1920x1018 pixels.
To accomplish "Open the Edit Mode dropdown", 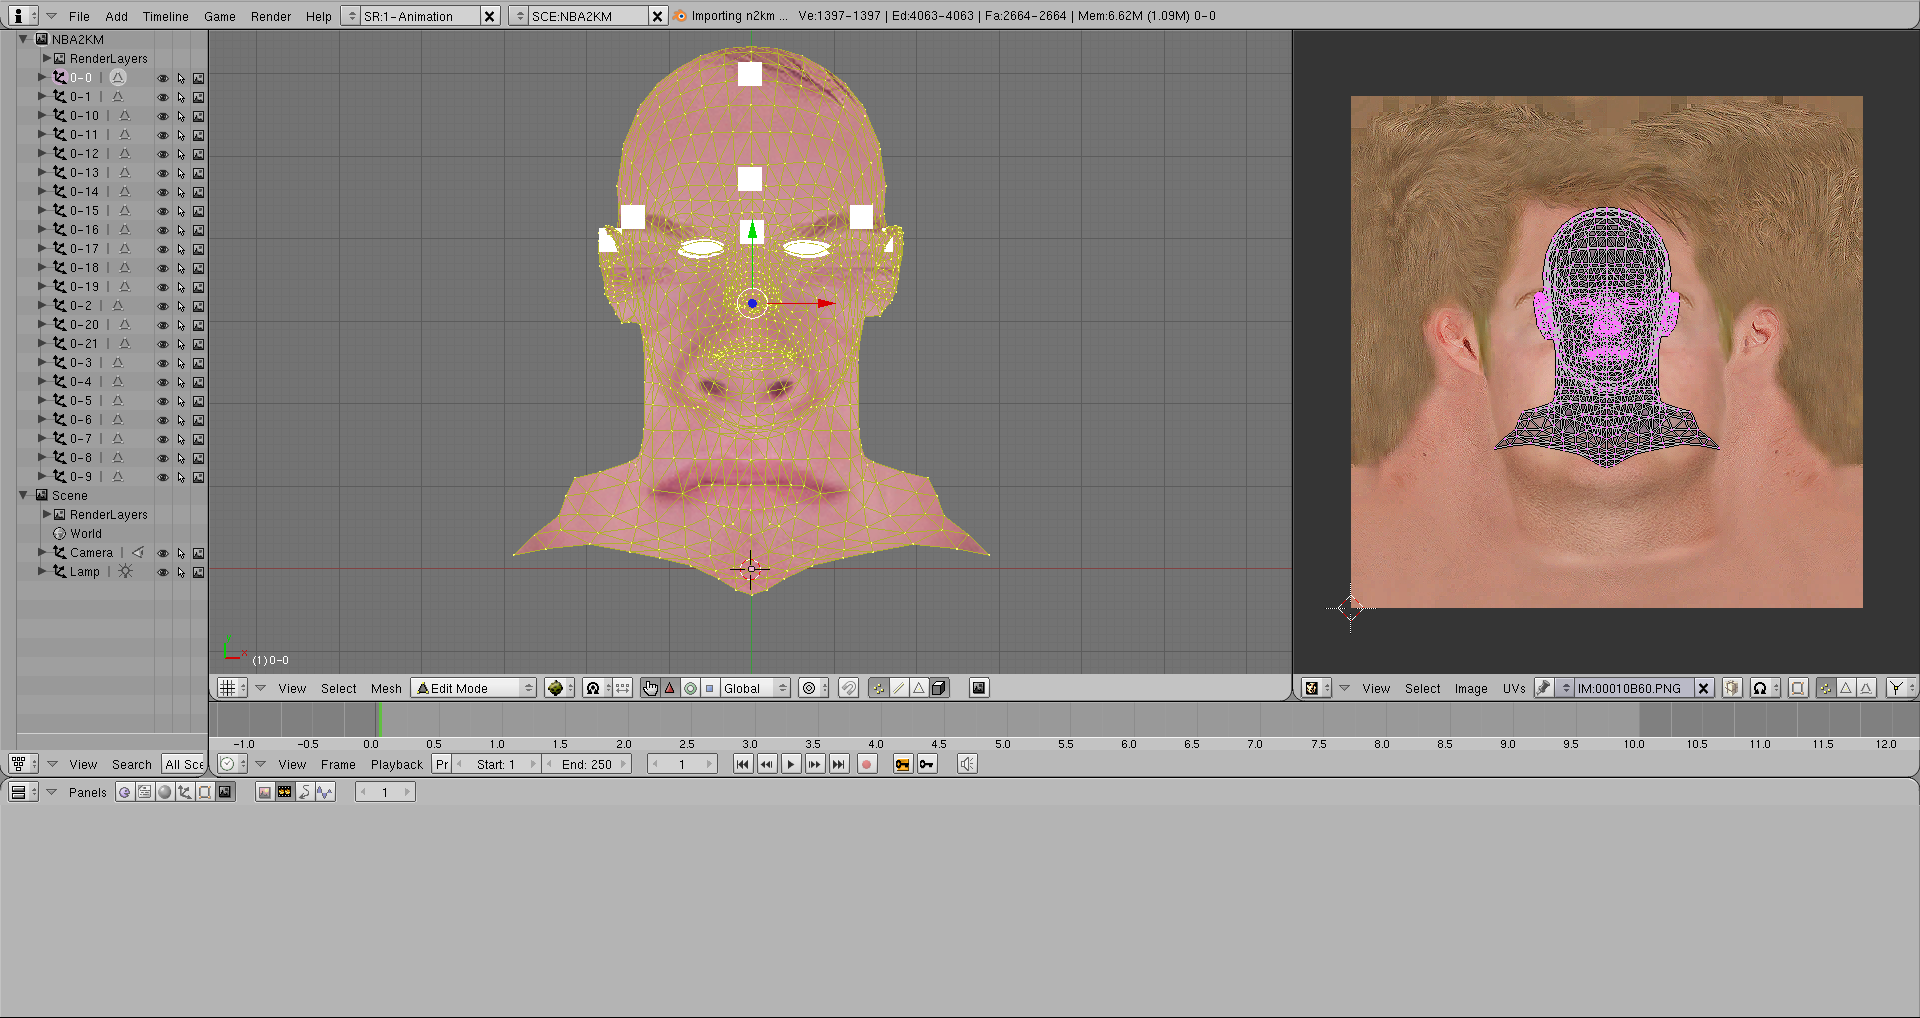I will [475, 688].
